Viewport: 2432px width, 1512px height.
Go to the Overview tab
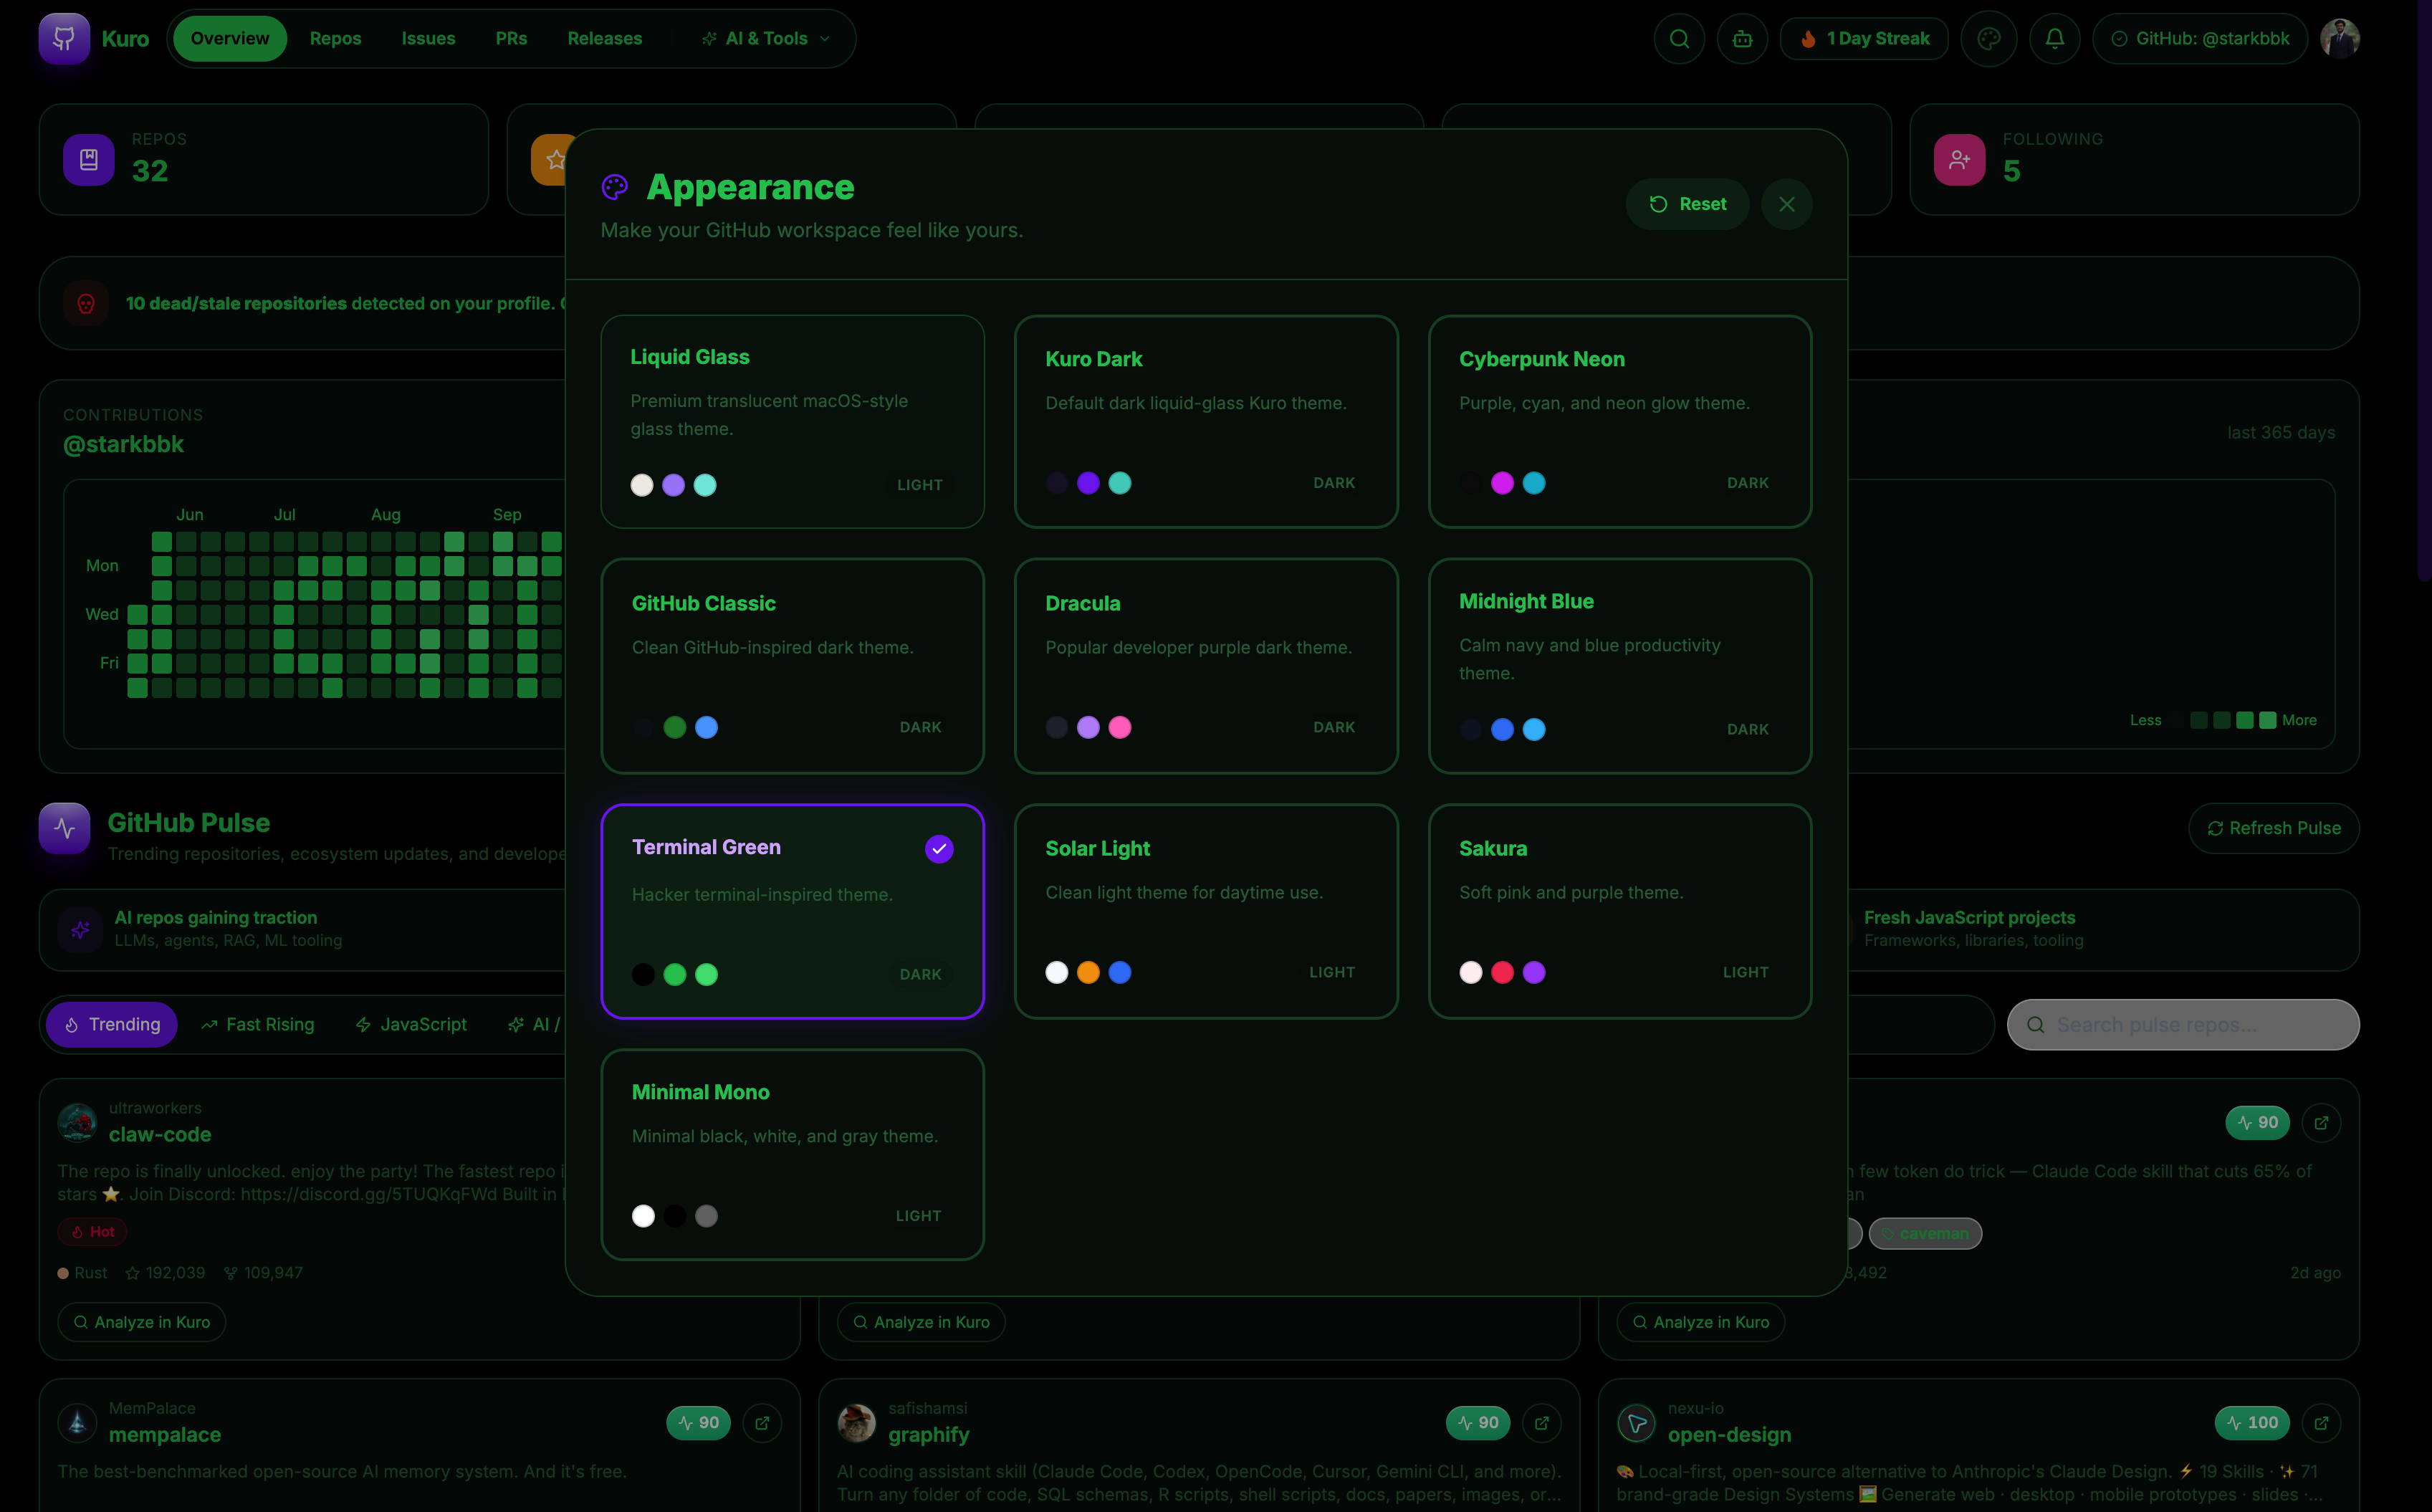tap(230, 39)
